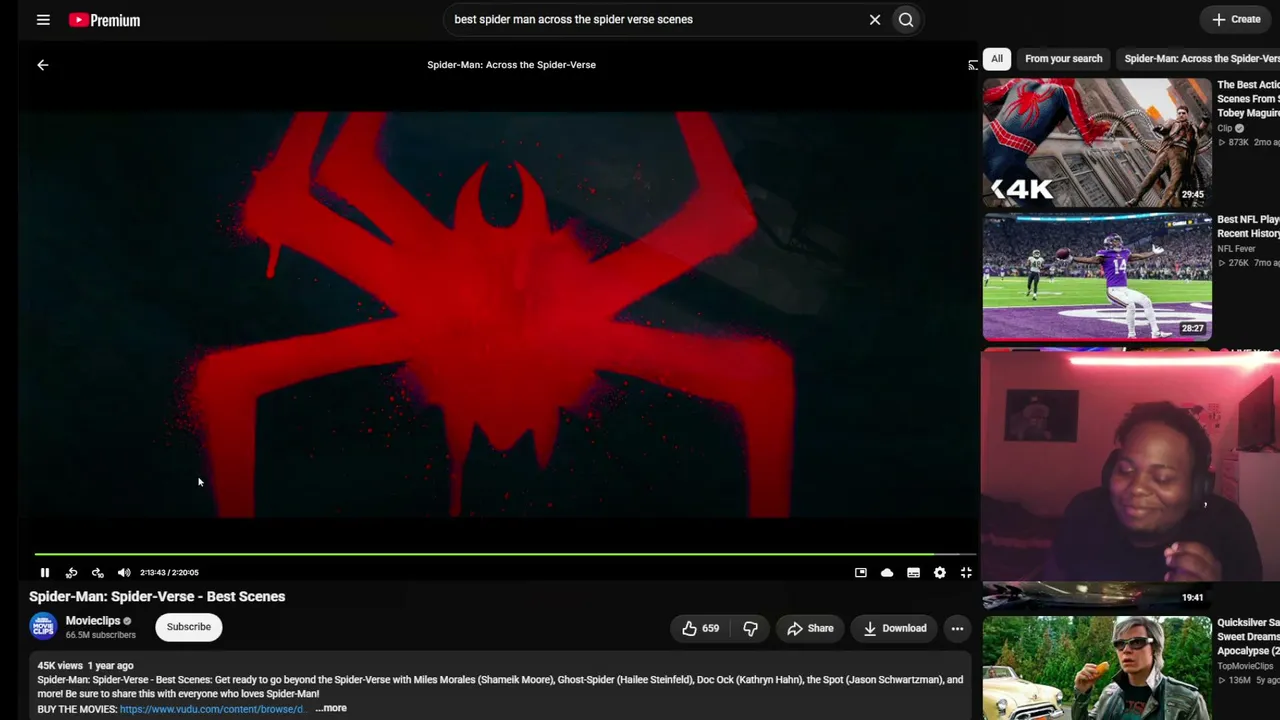Mute the video volume
This screenshot has height=720, width=1280.
[124, 573]
